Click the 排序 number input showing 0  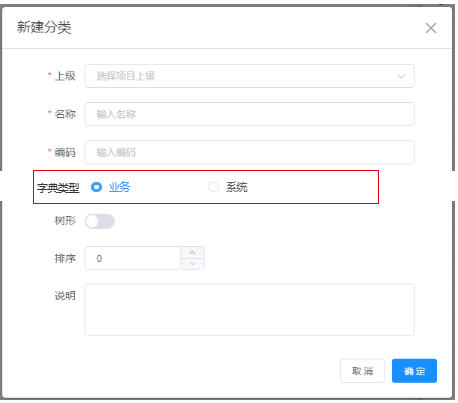click(x=133, y=258)
